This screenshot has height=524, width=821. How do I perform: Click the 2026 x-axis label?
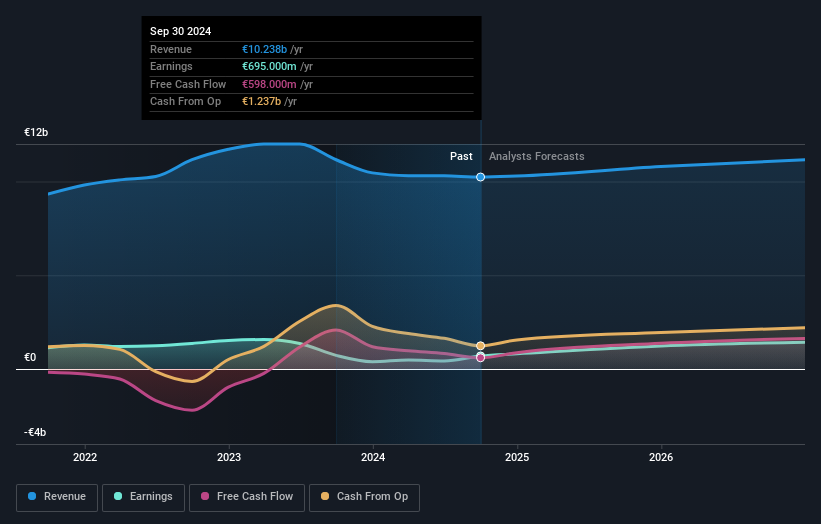pos(661,458)
